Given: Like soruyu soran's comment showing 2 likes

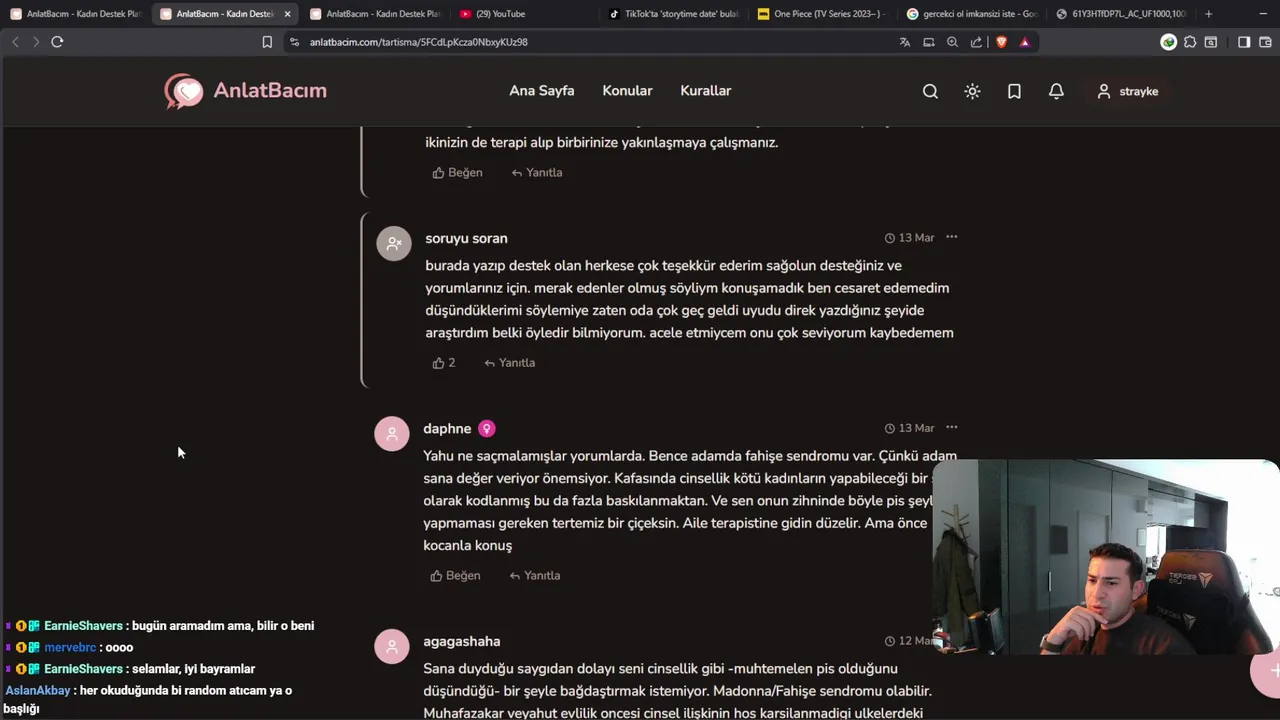Looking at the screenshot, I should coord(444,363).
